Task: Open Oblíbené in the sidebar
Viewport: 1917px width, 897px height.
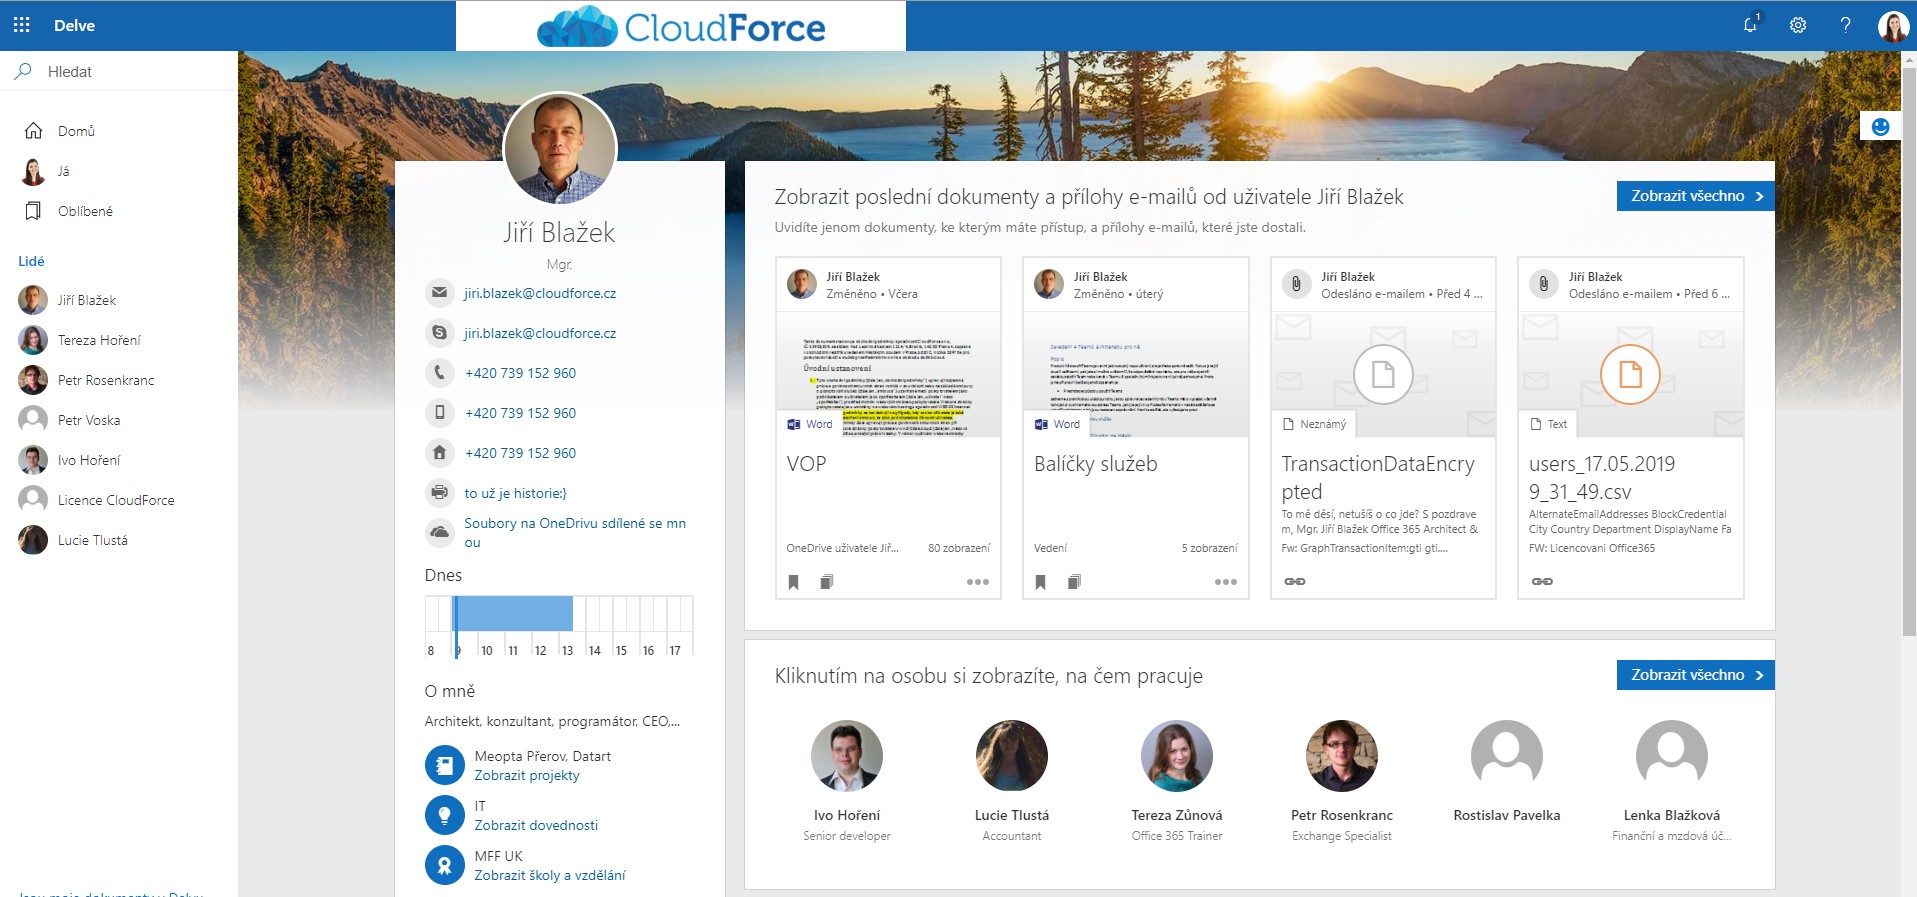Action: [x=85, y=211]
